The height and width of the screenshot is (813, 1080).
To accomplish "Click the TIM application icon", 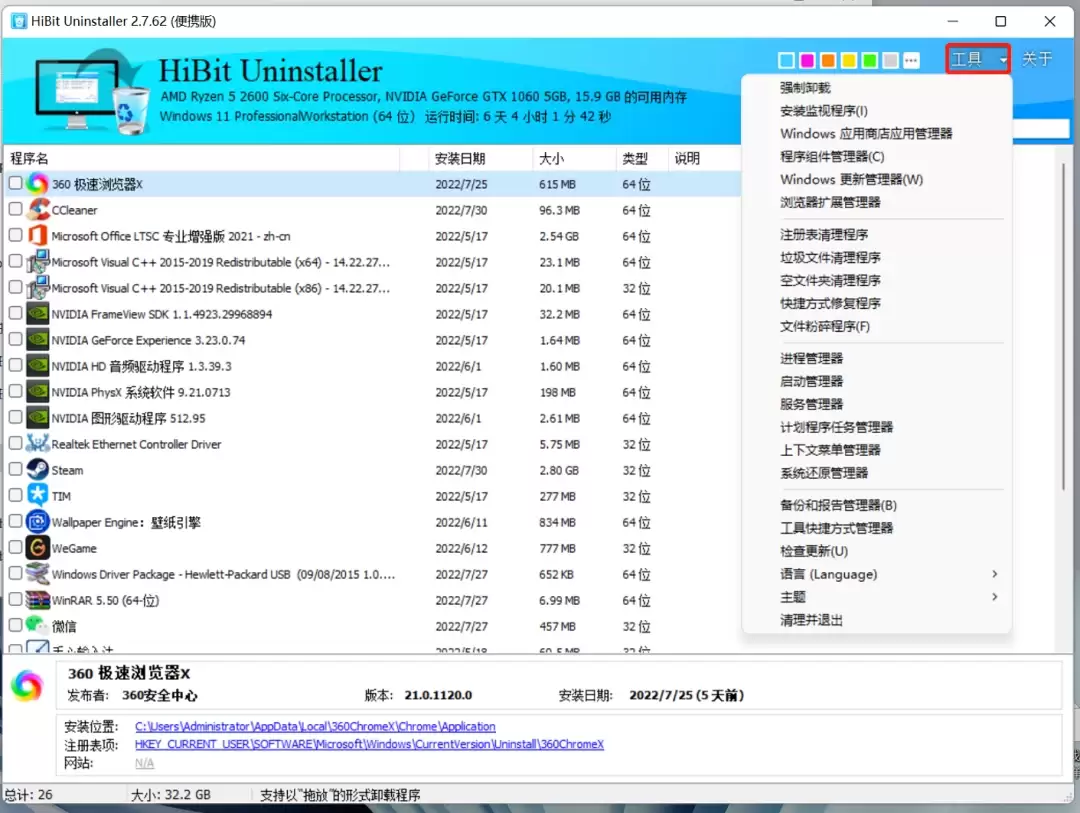I will coord(38,495).
